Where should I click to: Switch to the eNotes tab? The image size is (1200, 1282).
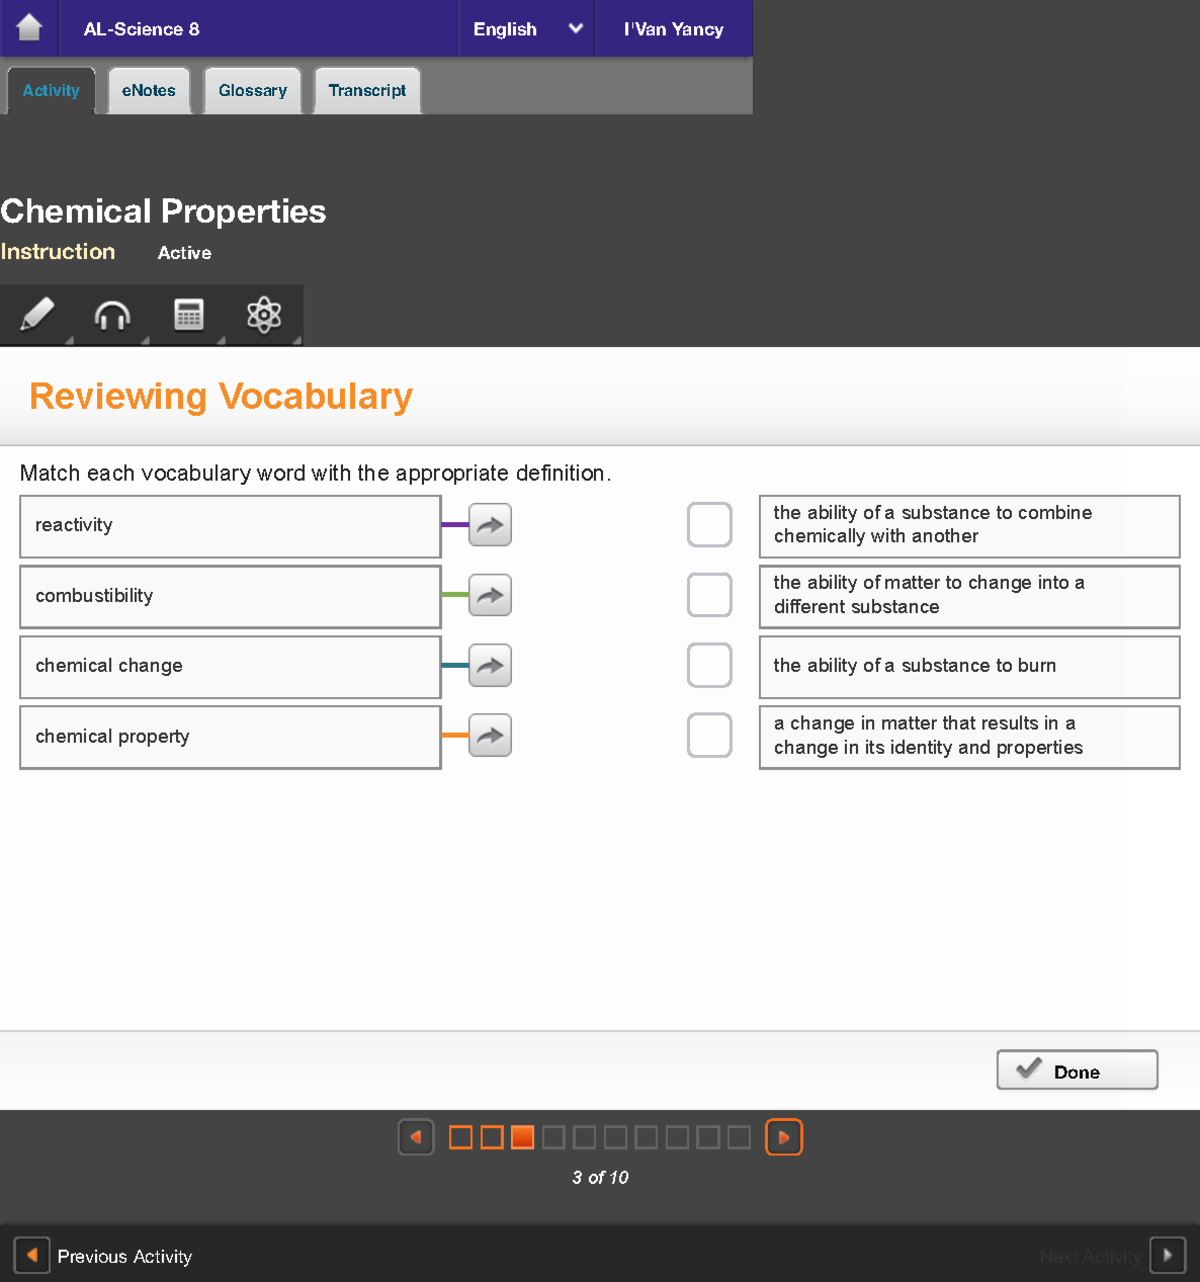[148, 90]
